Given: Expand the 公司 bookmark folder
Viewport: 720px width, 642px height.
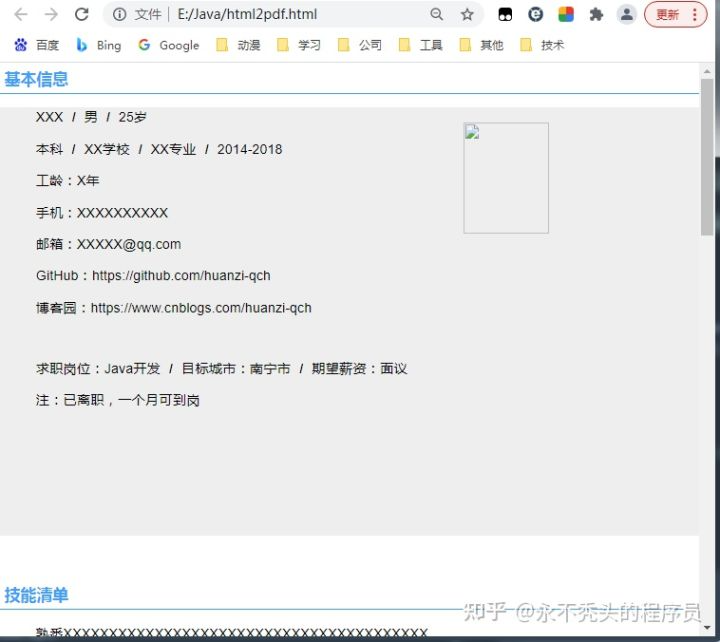Looking at the screenshot, I should coord(360,45).
